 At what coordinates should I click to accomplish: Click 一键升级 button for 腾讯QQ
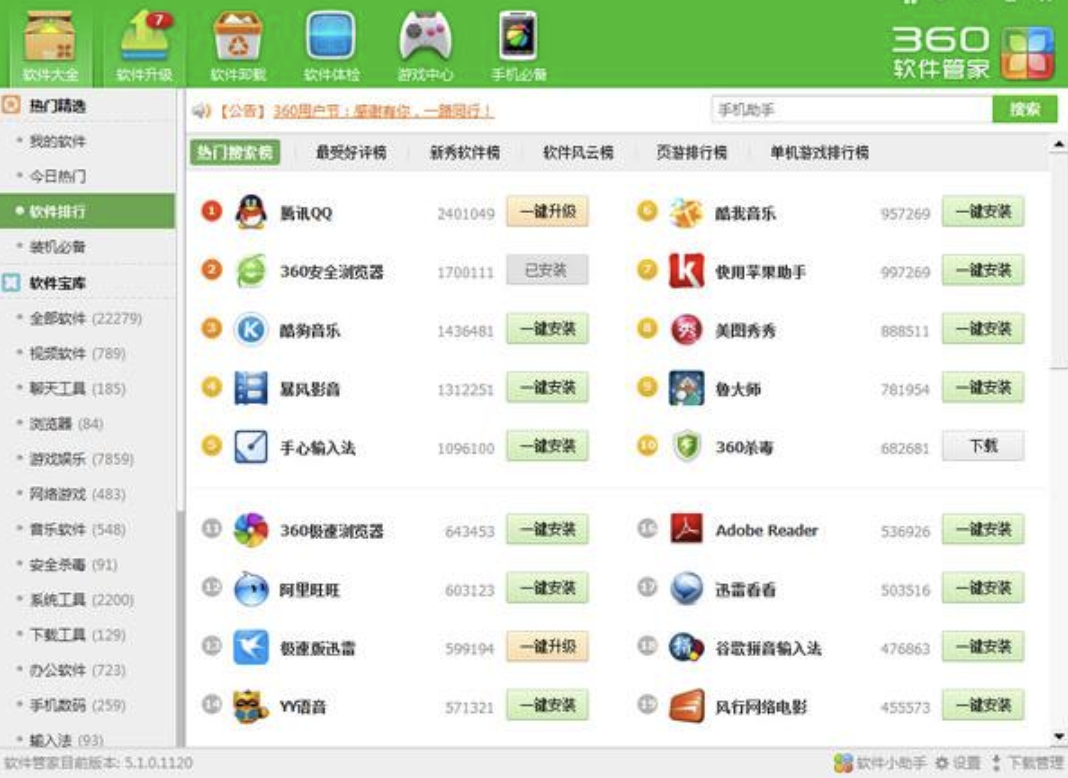click(548, 212)
